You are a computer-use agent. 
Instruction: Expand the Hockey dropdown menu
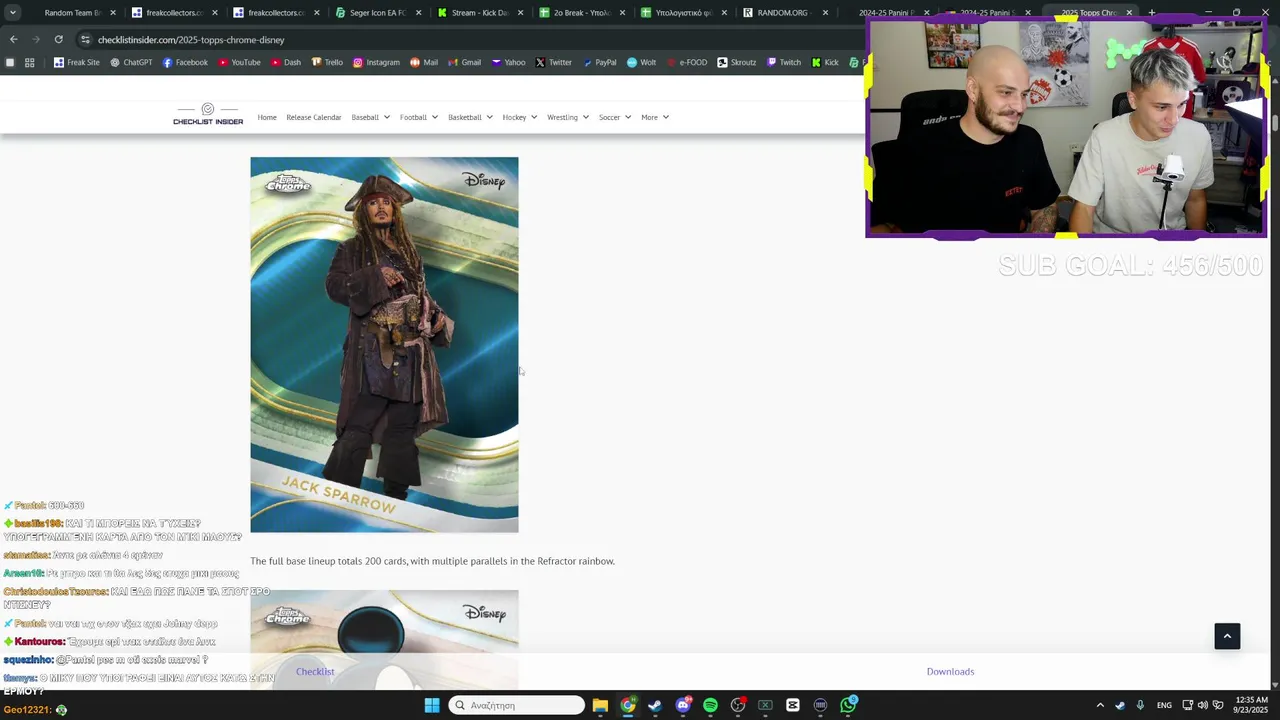[x=520, y=117]
